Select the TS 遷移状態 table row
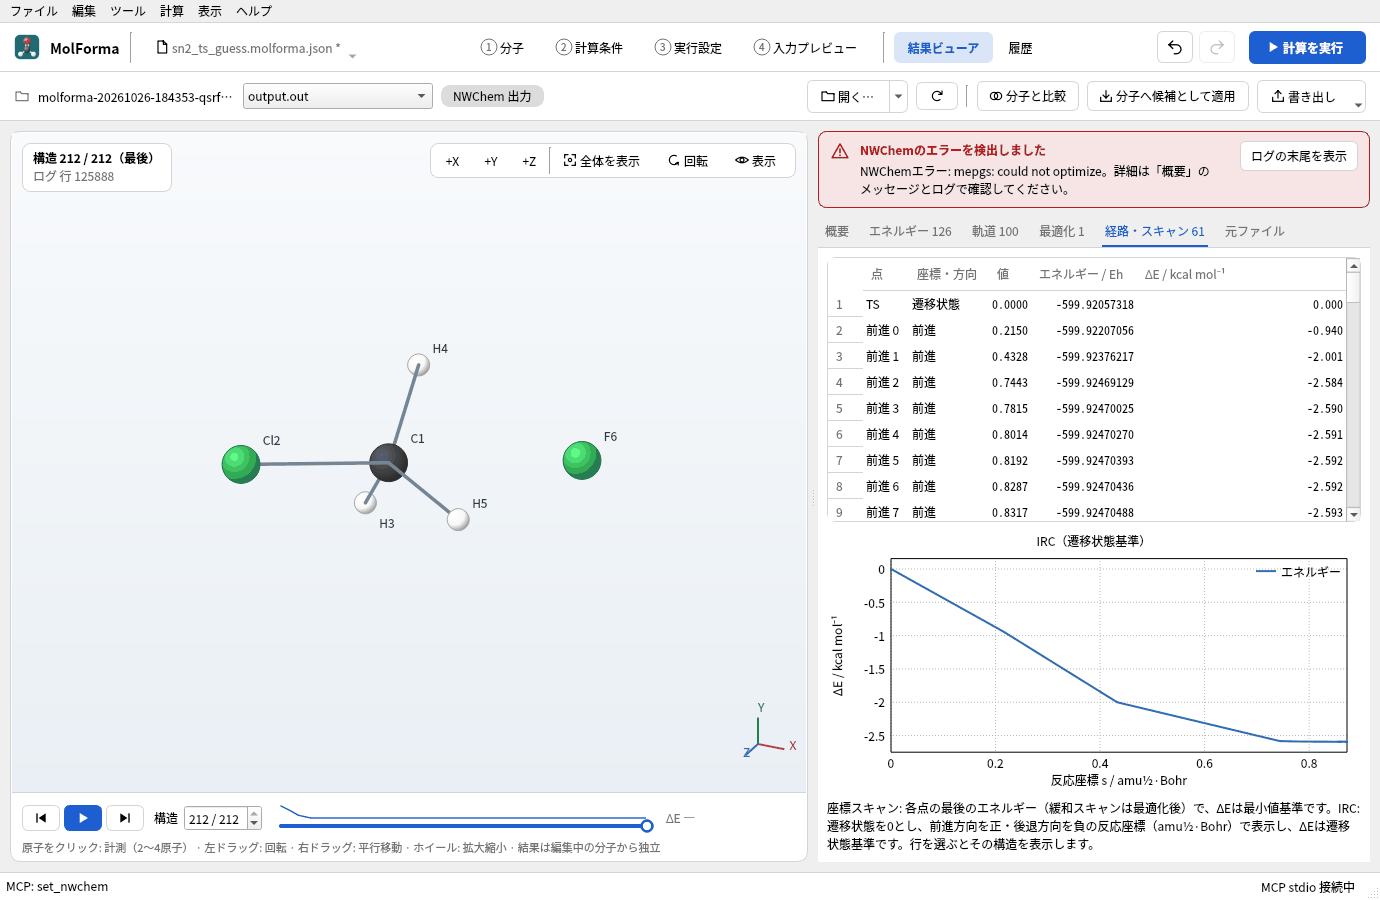Viewport: 1380px width, 900px height. click(1087, 304)
